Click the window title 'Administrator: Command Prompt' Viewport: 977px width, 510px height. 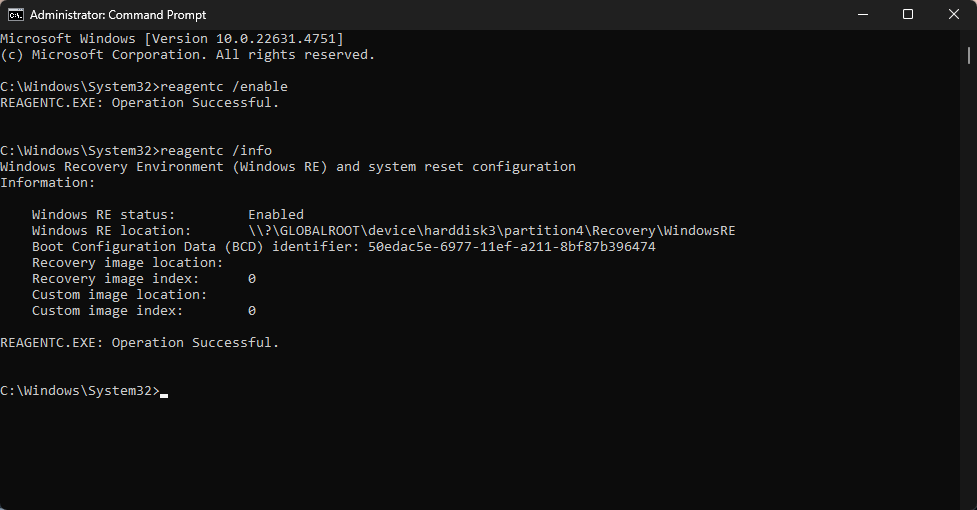point(118,14)
